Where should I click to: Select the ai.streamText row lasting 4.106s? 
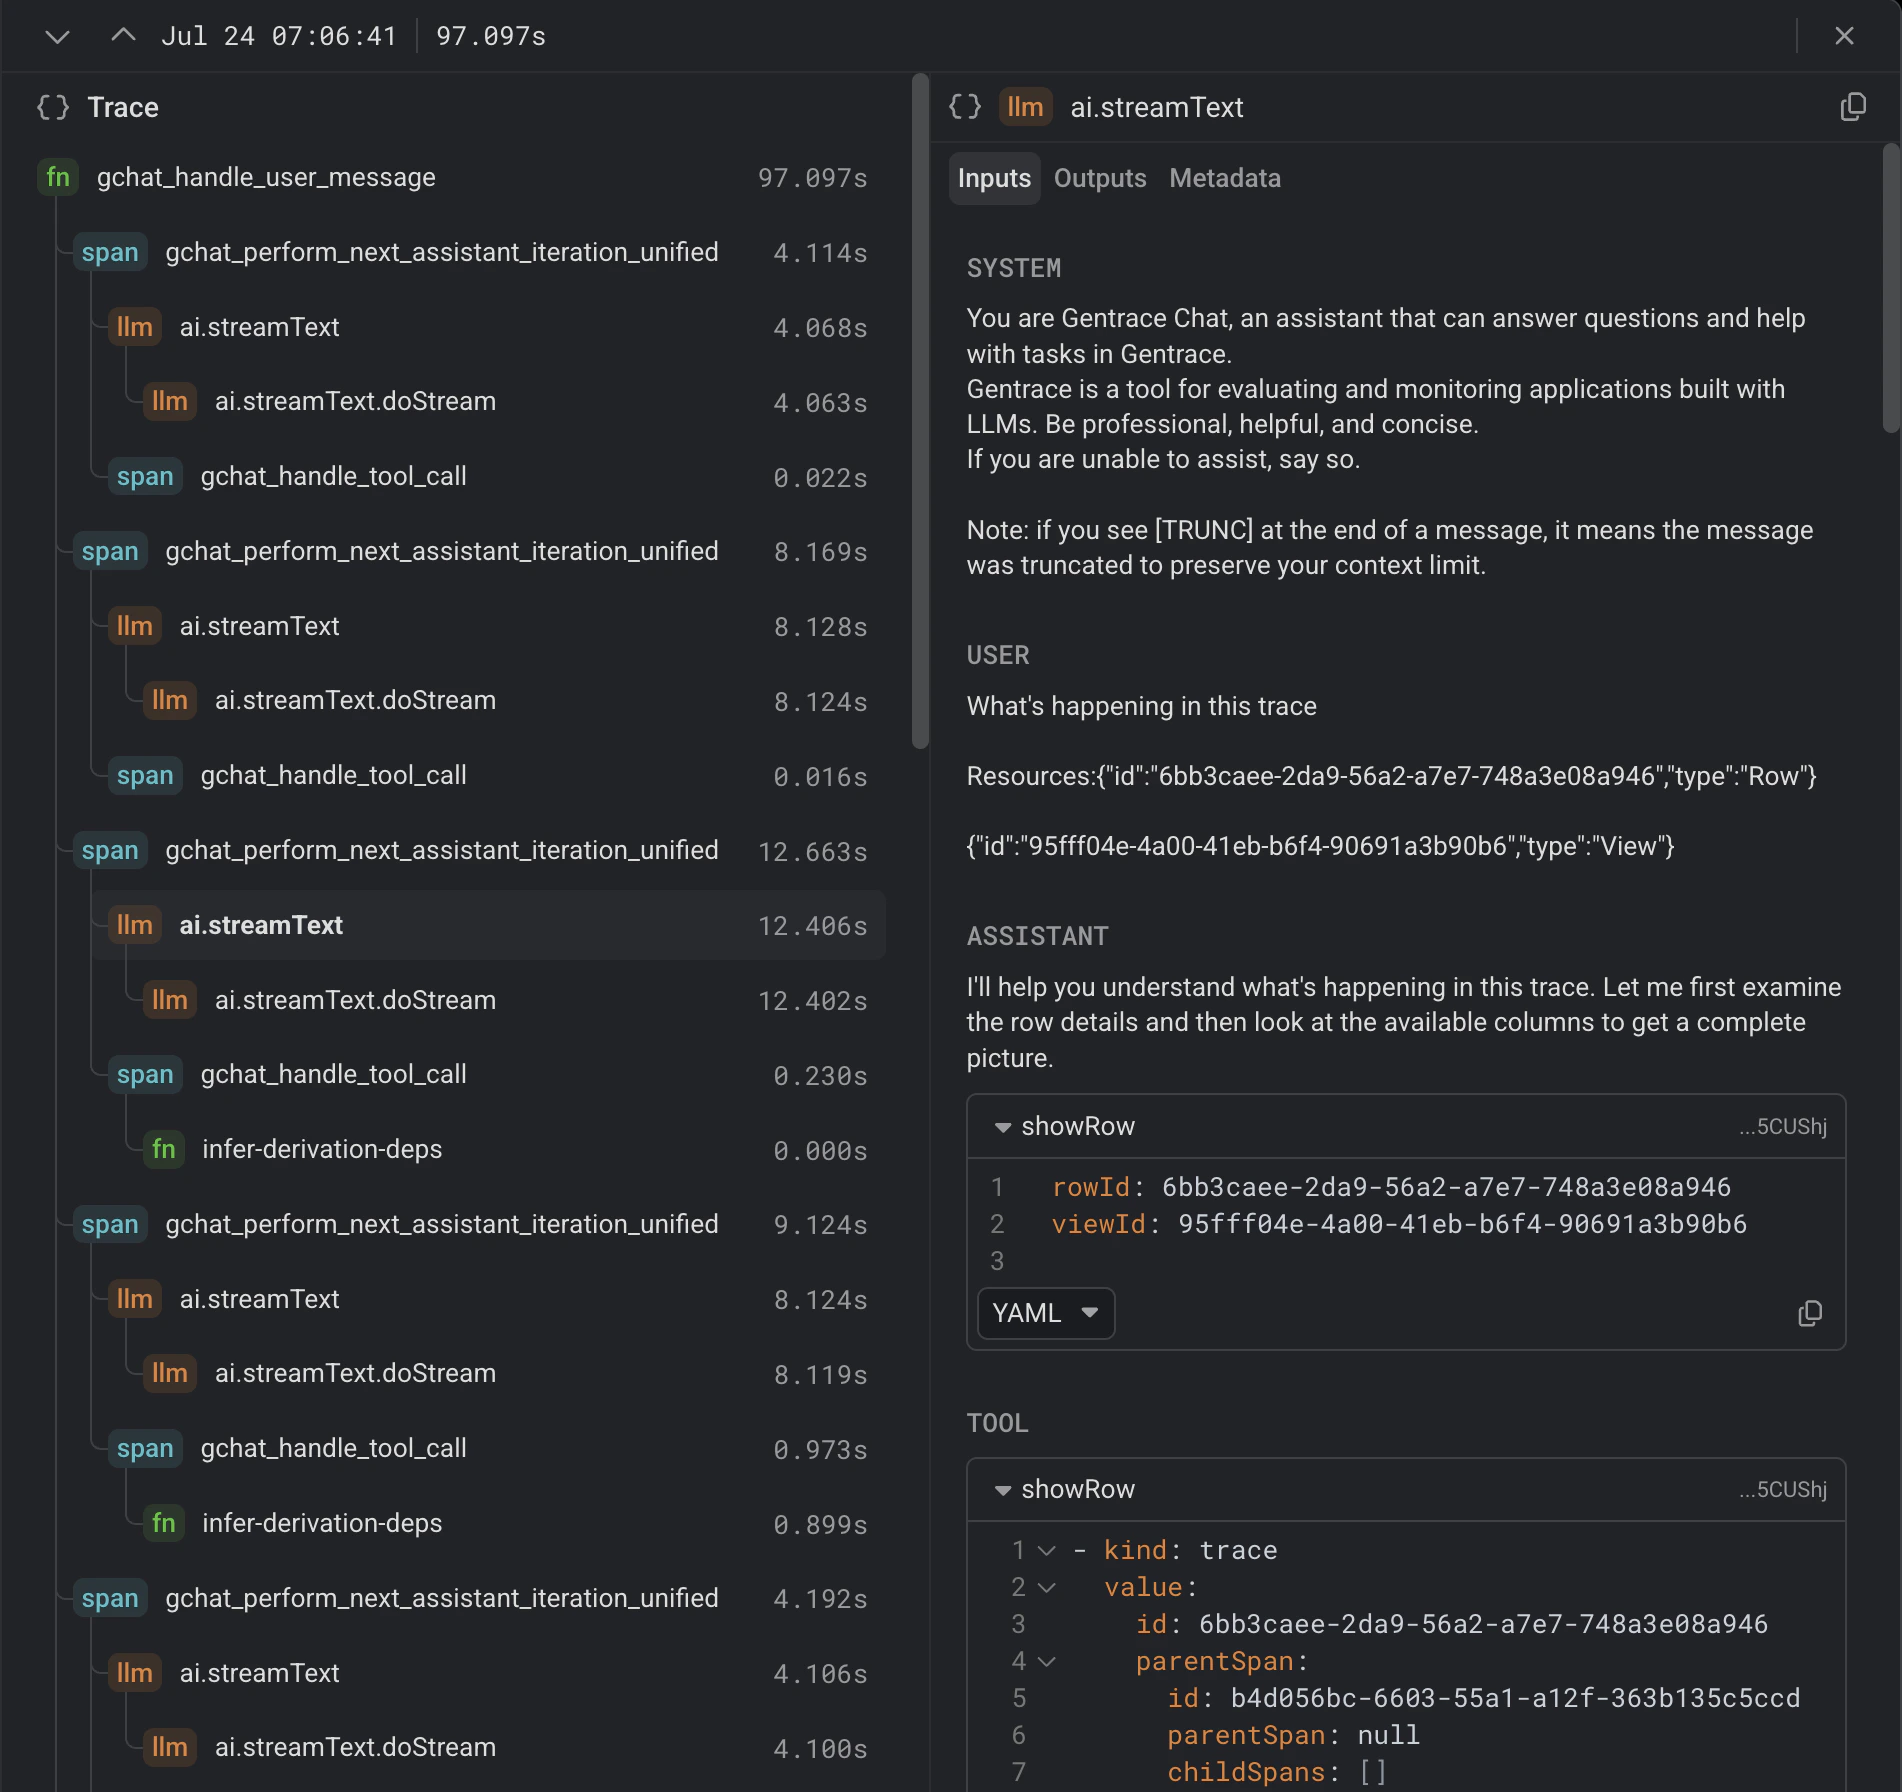pyautogui.click(x=489, y=1673)
